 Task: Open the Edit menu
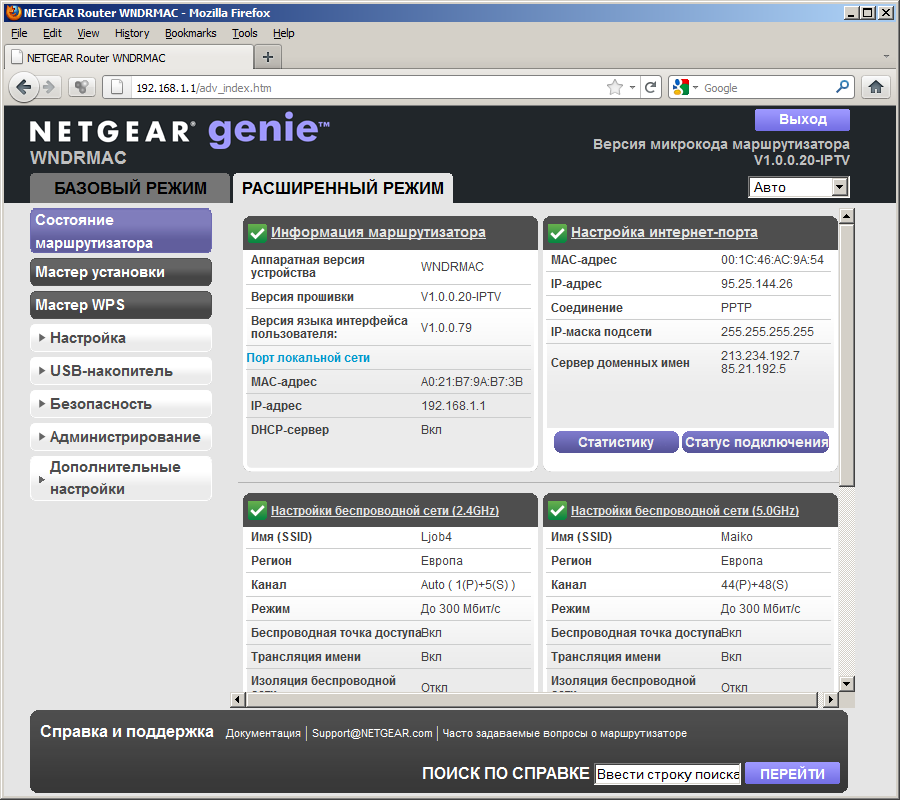pyautogui.click(x=52, y=33)
